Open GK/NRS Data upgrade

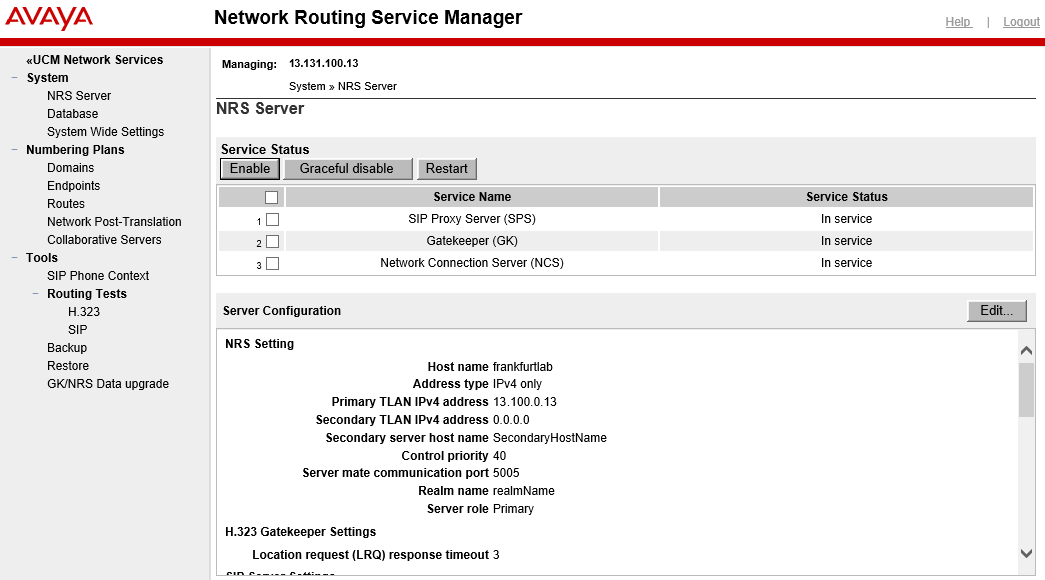click(108, 383)
